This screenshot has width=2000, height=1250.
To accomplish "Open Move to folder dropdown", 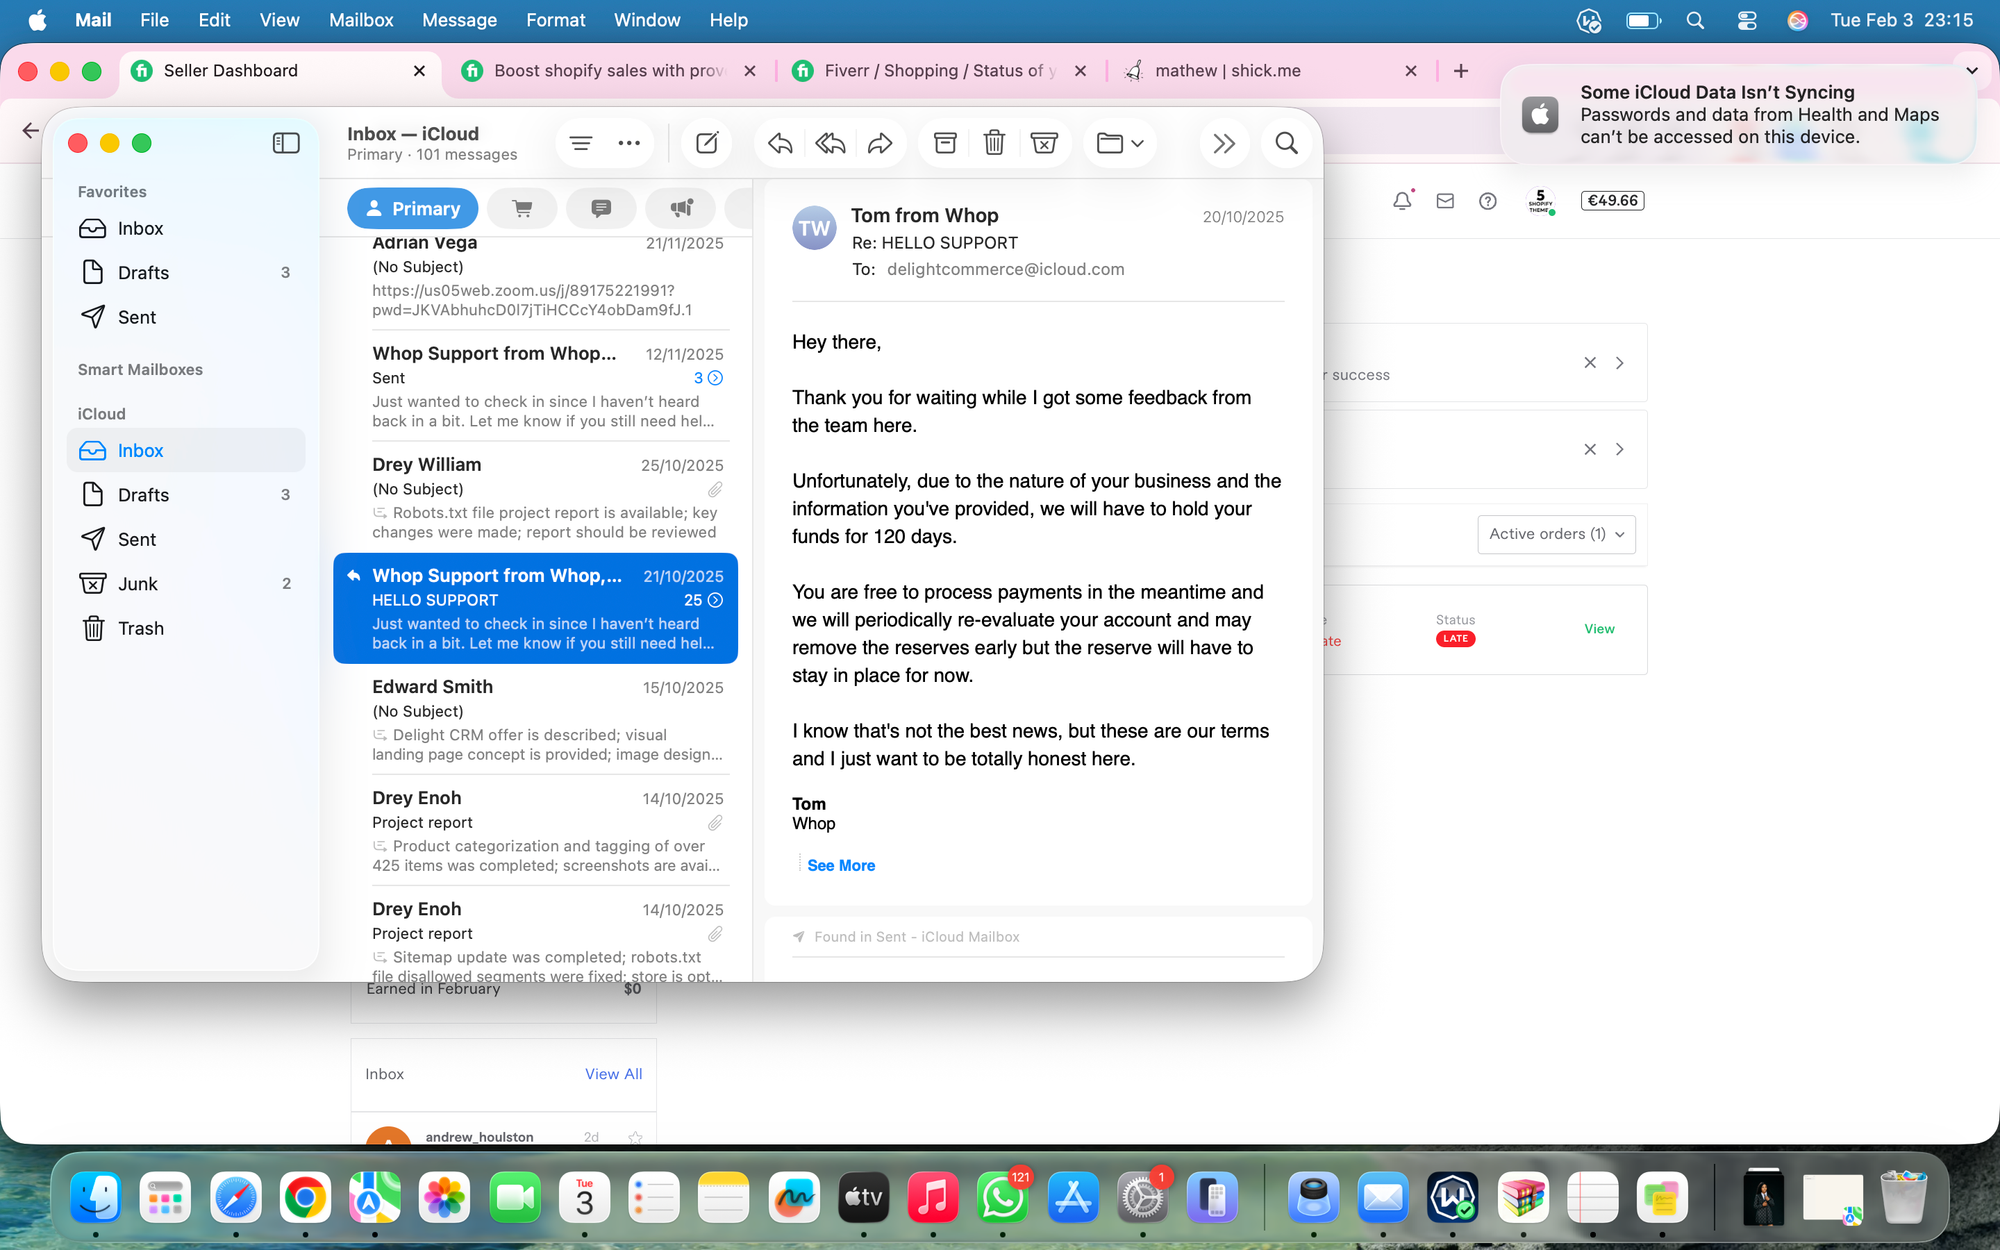I will tap(1120, 143).
